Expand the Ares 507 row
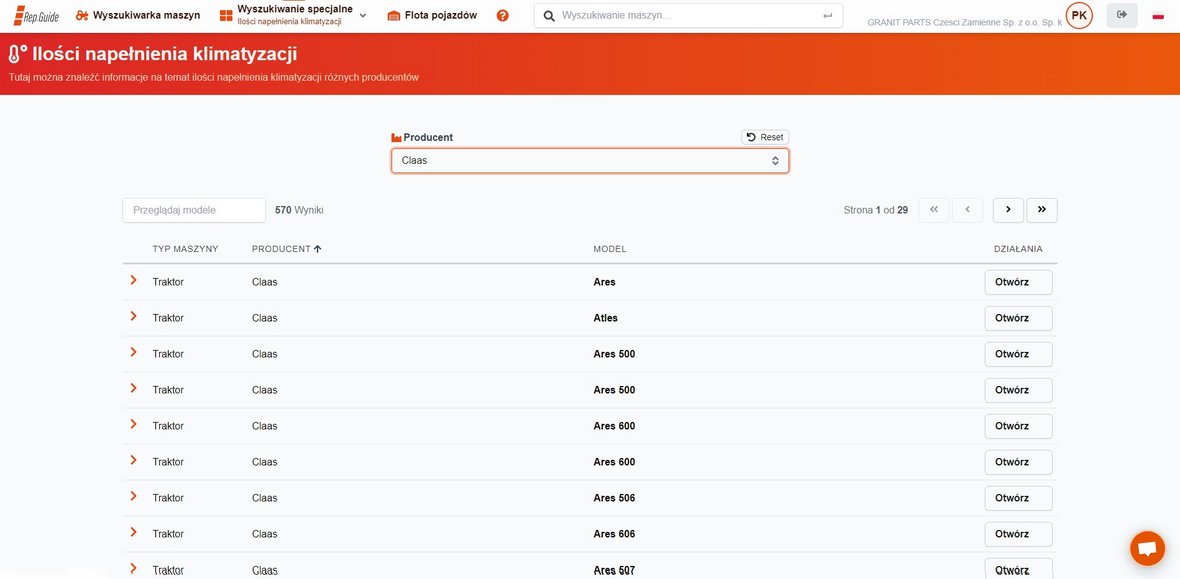1180x579 pixels. [133, 568]
